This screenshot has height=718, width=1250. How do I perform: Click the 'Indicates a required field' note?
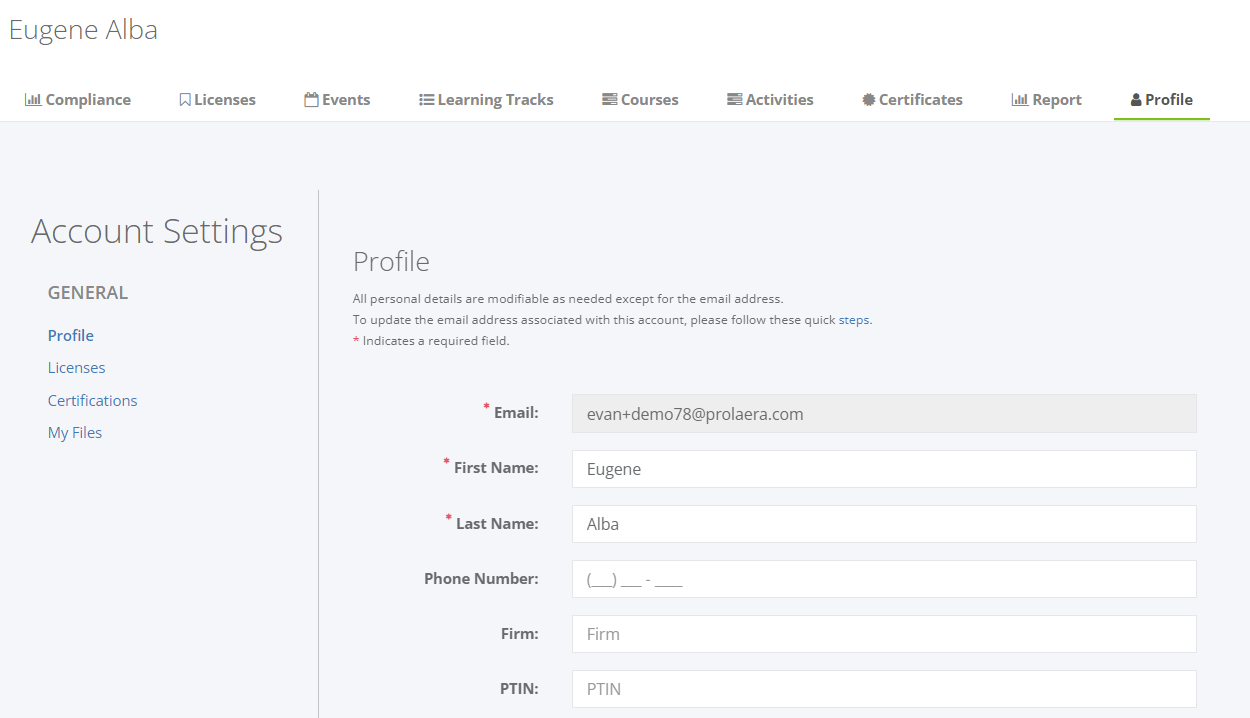(x=436, y=341)
